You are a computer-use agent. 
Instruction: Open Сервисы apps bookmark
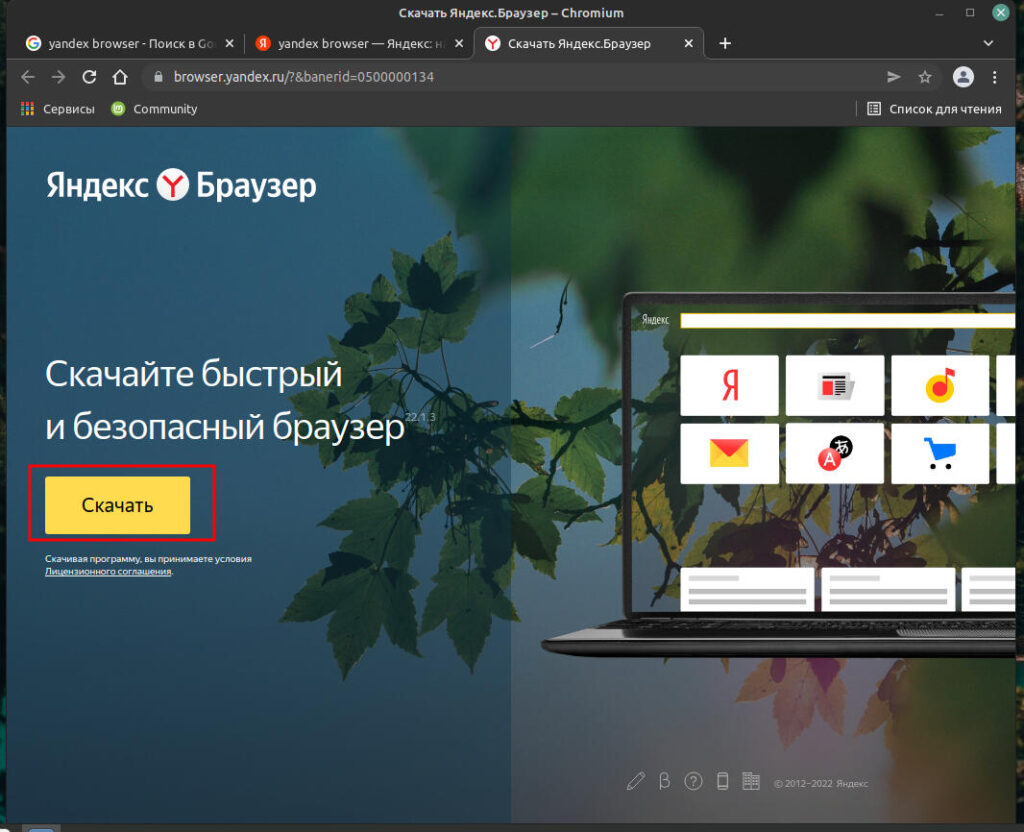pyautogui.click(x=58, y=109)
